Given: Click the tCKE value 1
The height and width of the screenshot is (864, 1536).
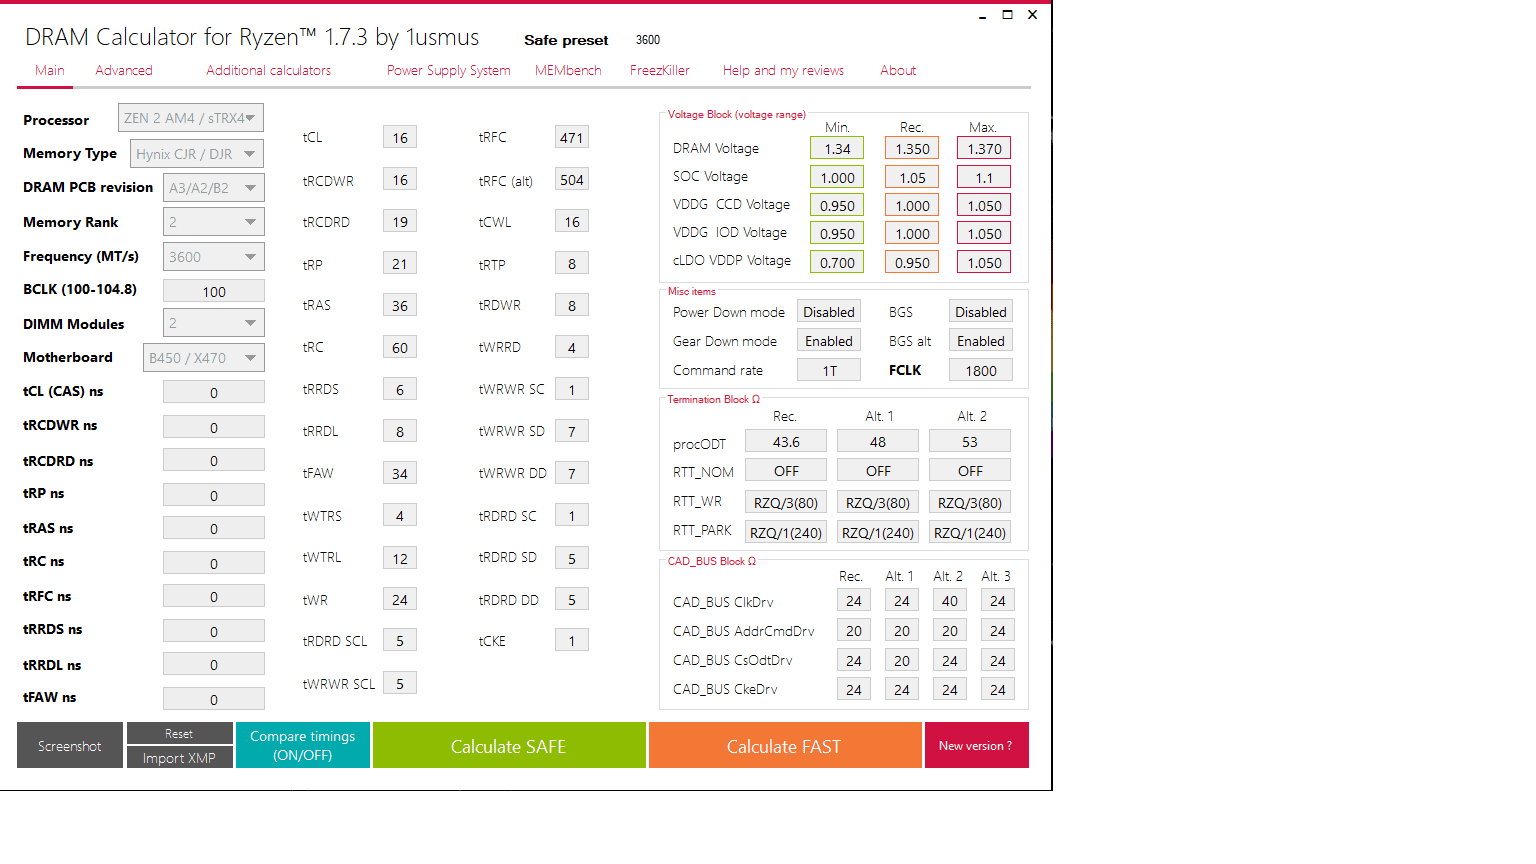Looking at the screenshot, I should tap(572, 640).
